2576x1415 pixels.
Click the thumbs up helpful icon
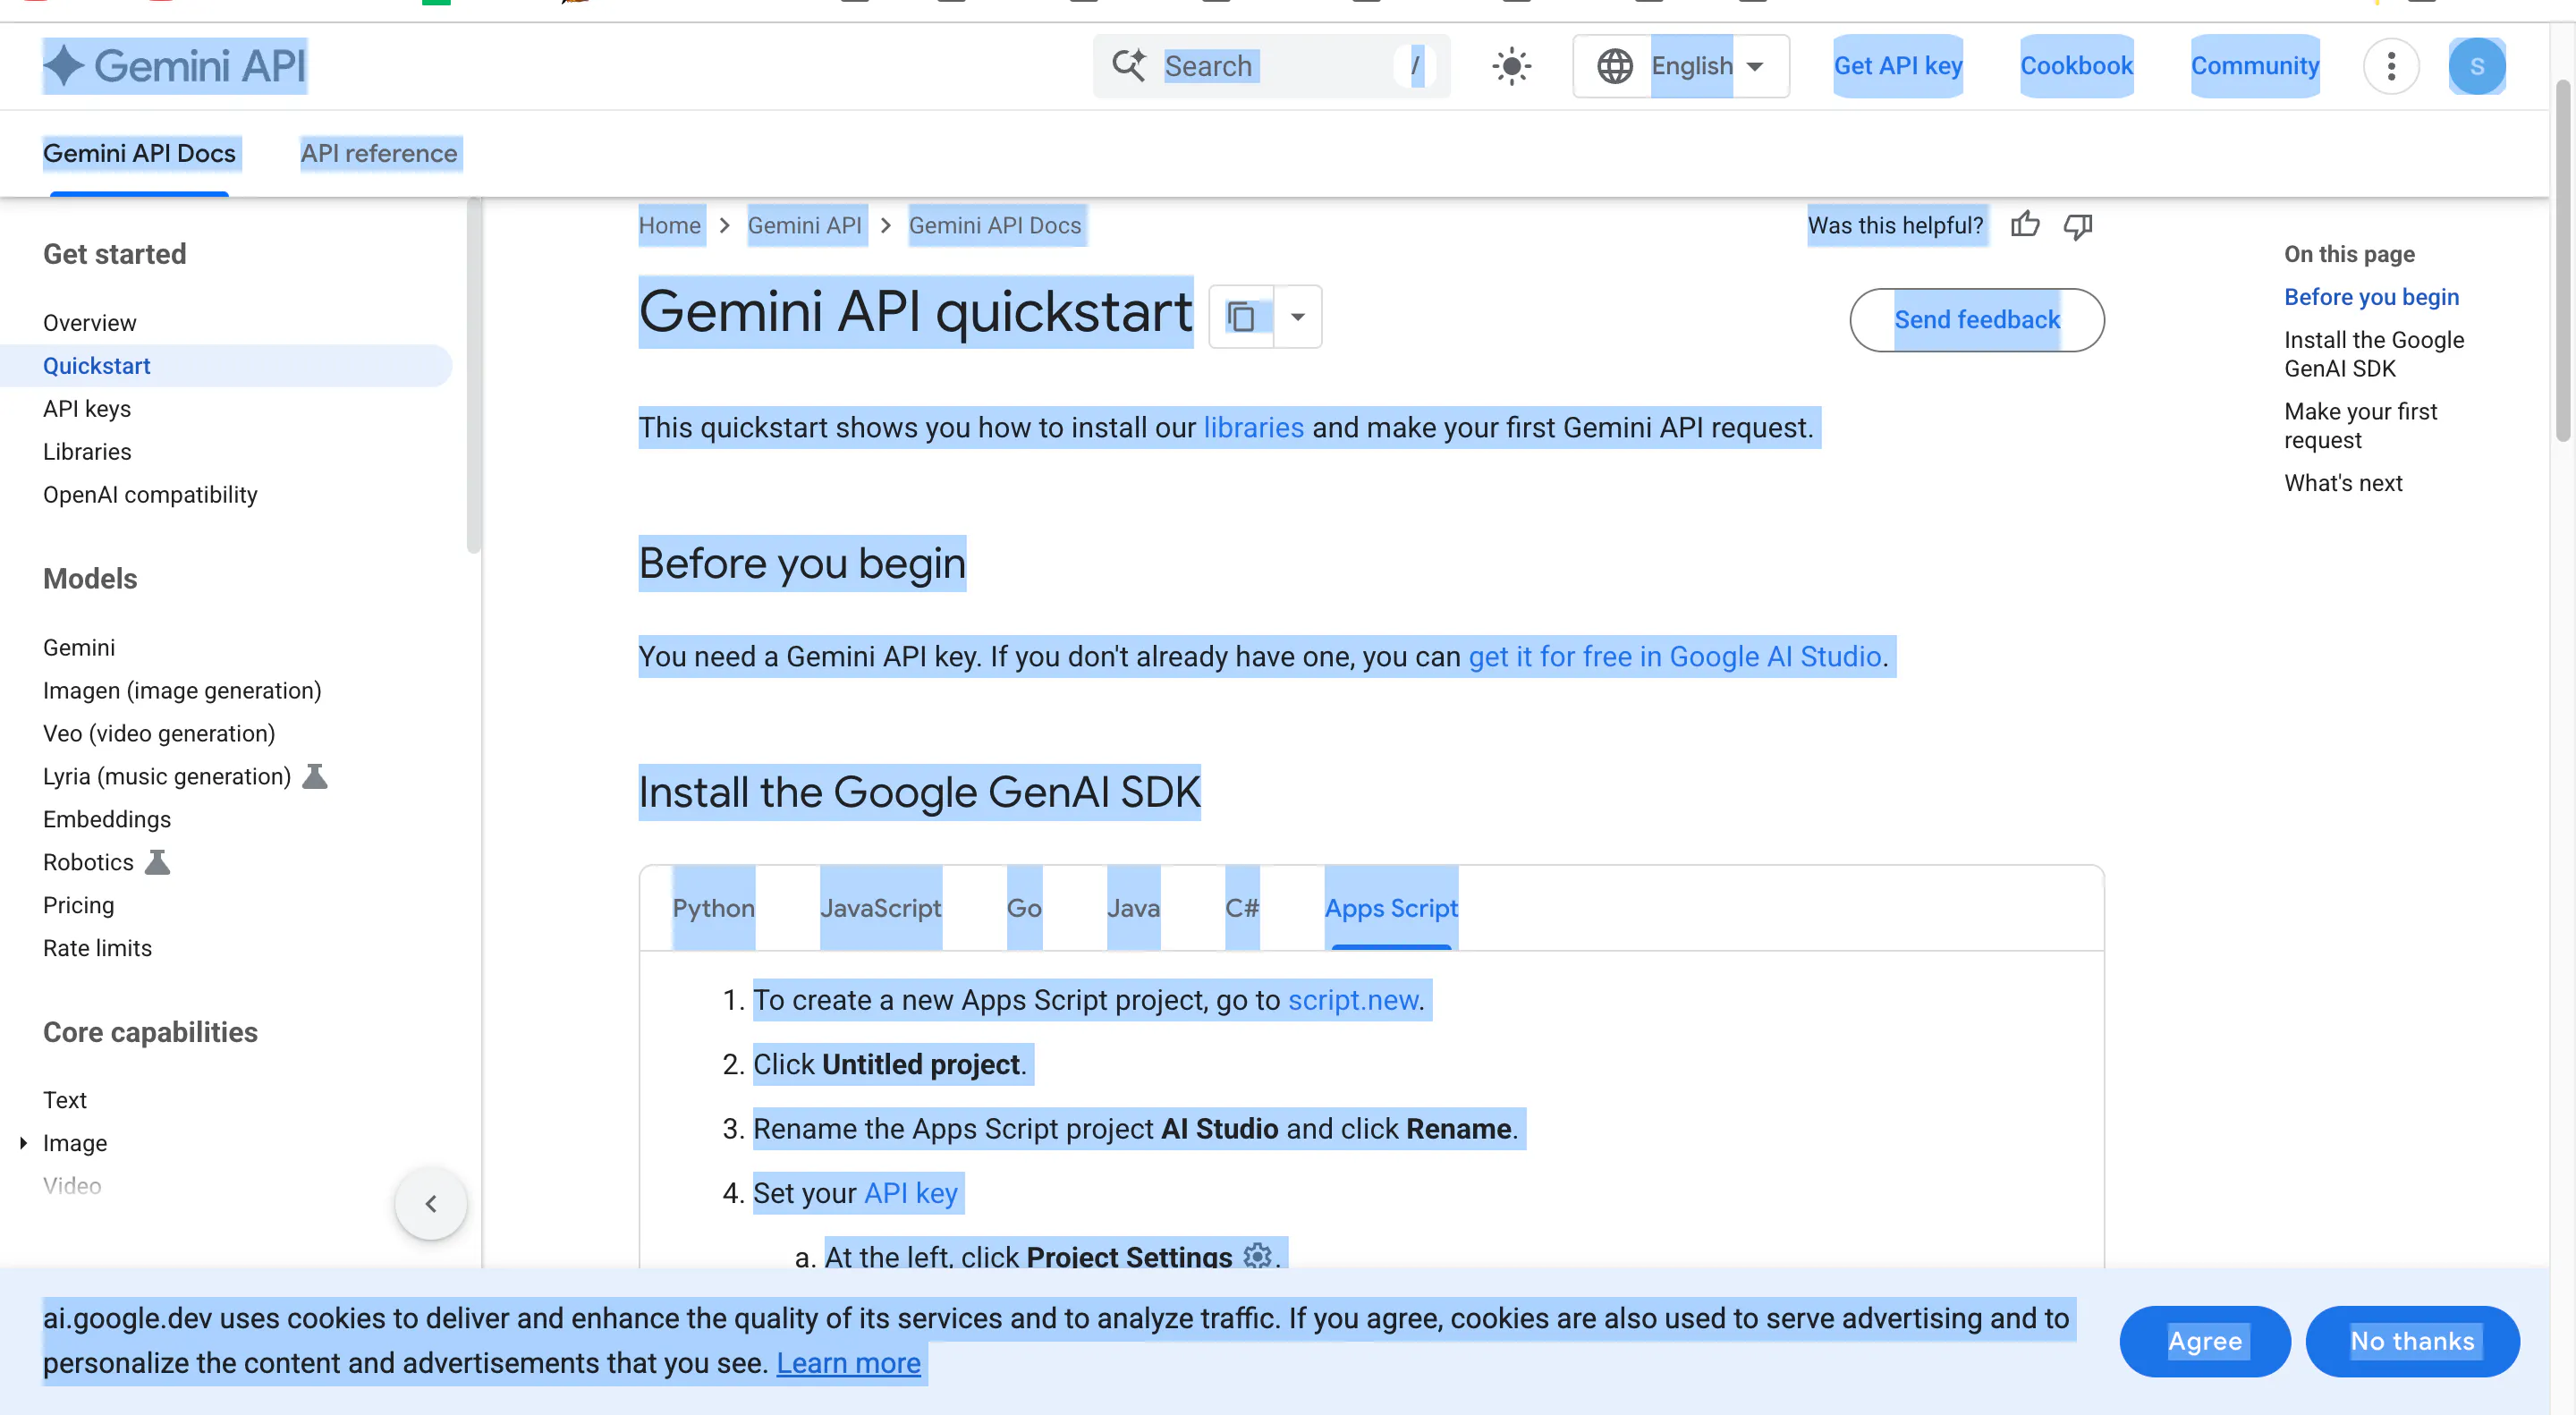[x=2025, y=225]
